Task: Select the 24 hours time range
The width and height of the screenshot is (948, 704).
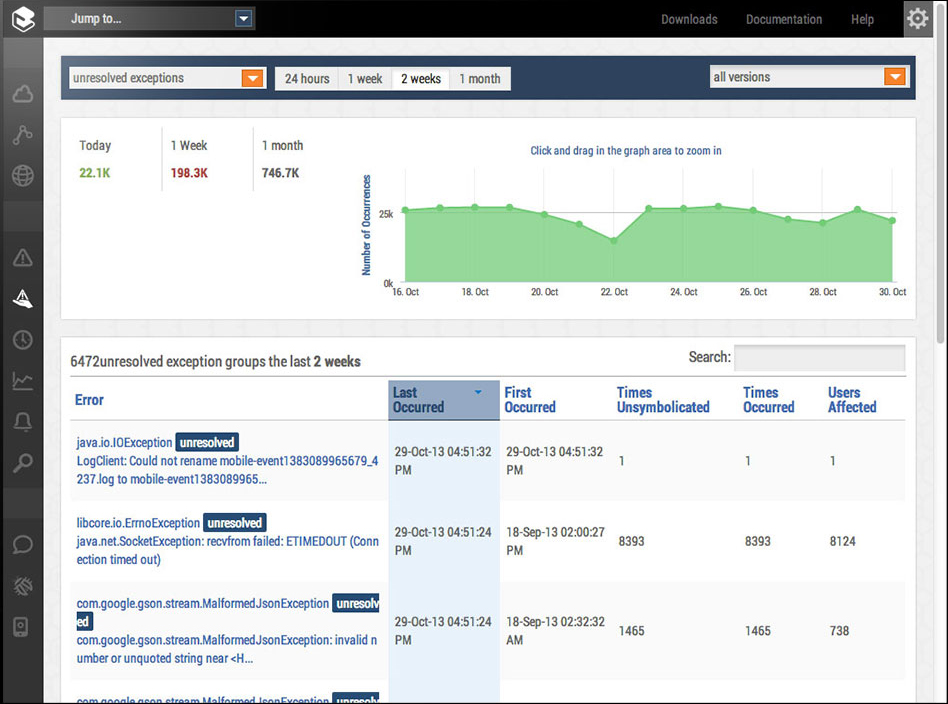Action: click(307, 79)
